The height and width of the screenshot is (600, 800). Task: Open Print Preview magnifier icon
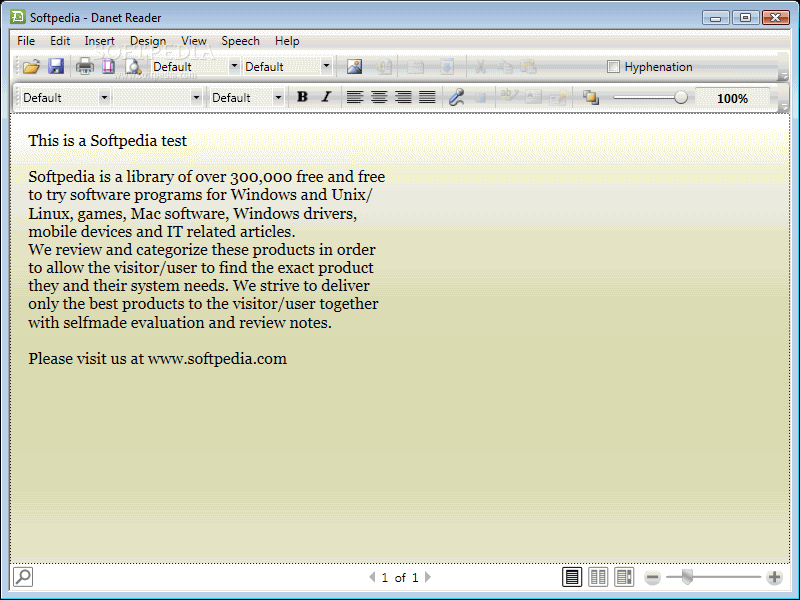click(x=134, y=66)
